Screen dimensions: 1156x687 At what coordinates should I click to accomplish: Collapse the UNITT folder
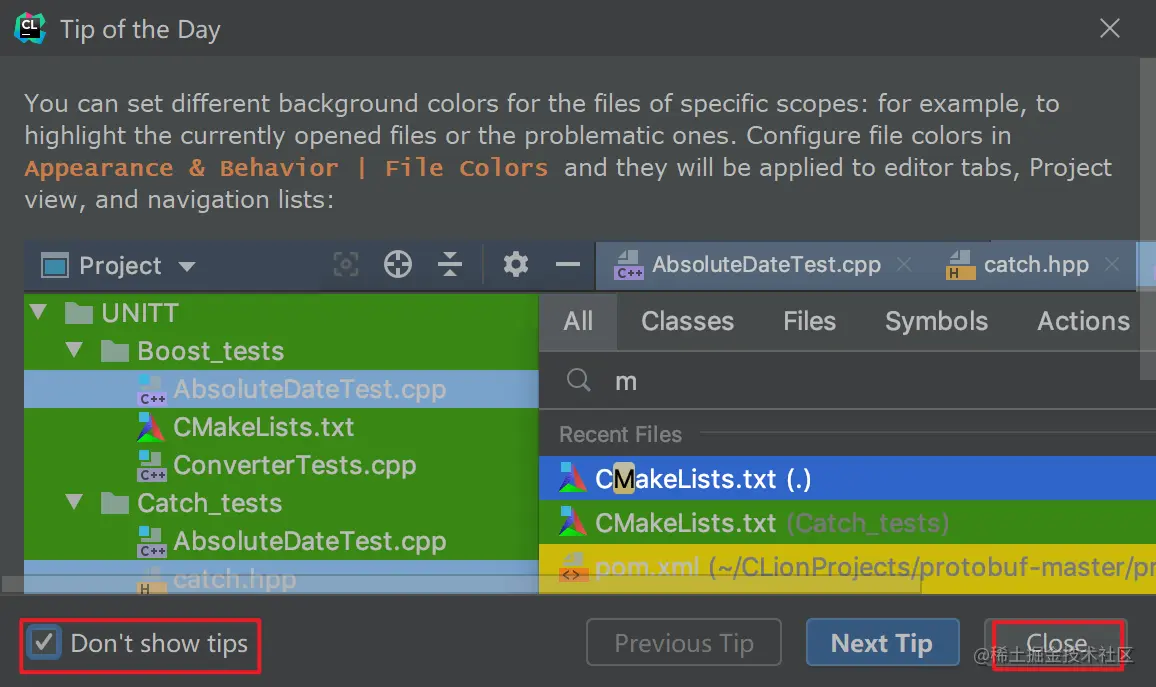[38, 313]
